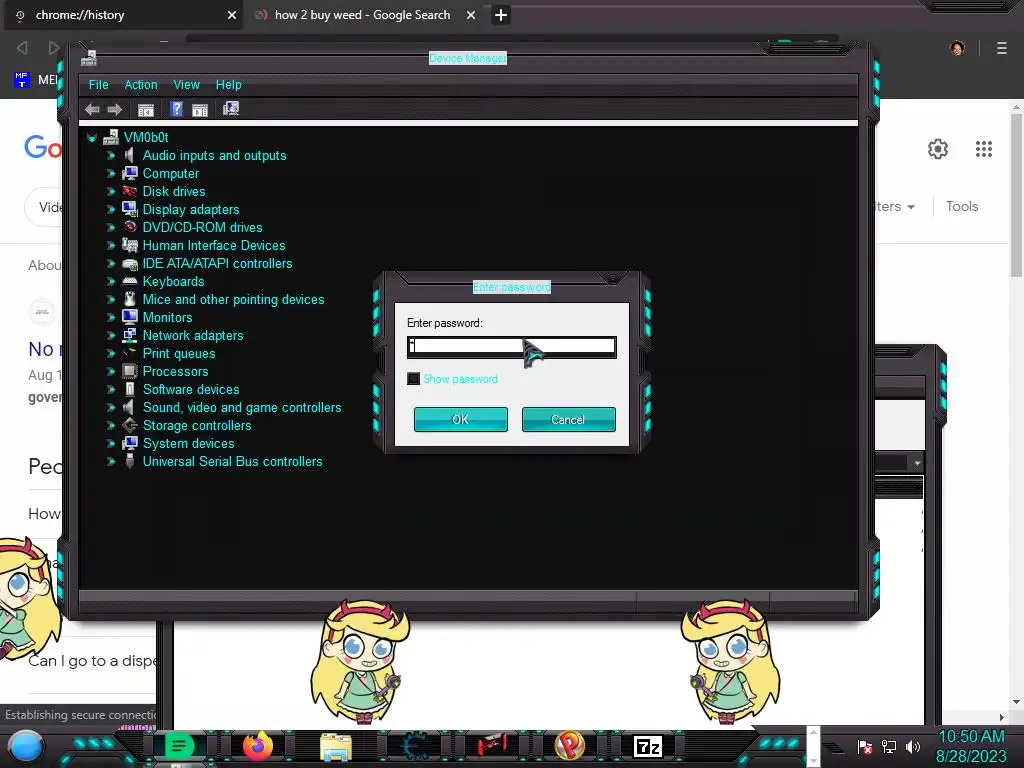The width and height of the screenshot is (1024, 768).
Task: Click the Forward arrow in Device Manager toolbar
Action: [115, 109]
